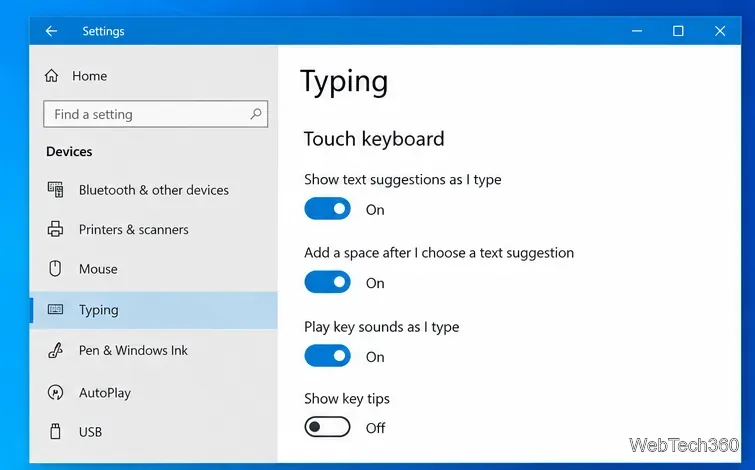Disable Play key sounds as I type

(x=327, y=356)
